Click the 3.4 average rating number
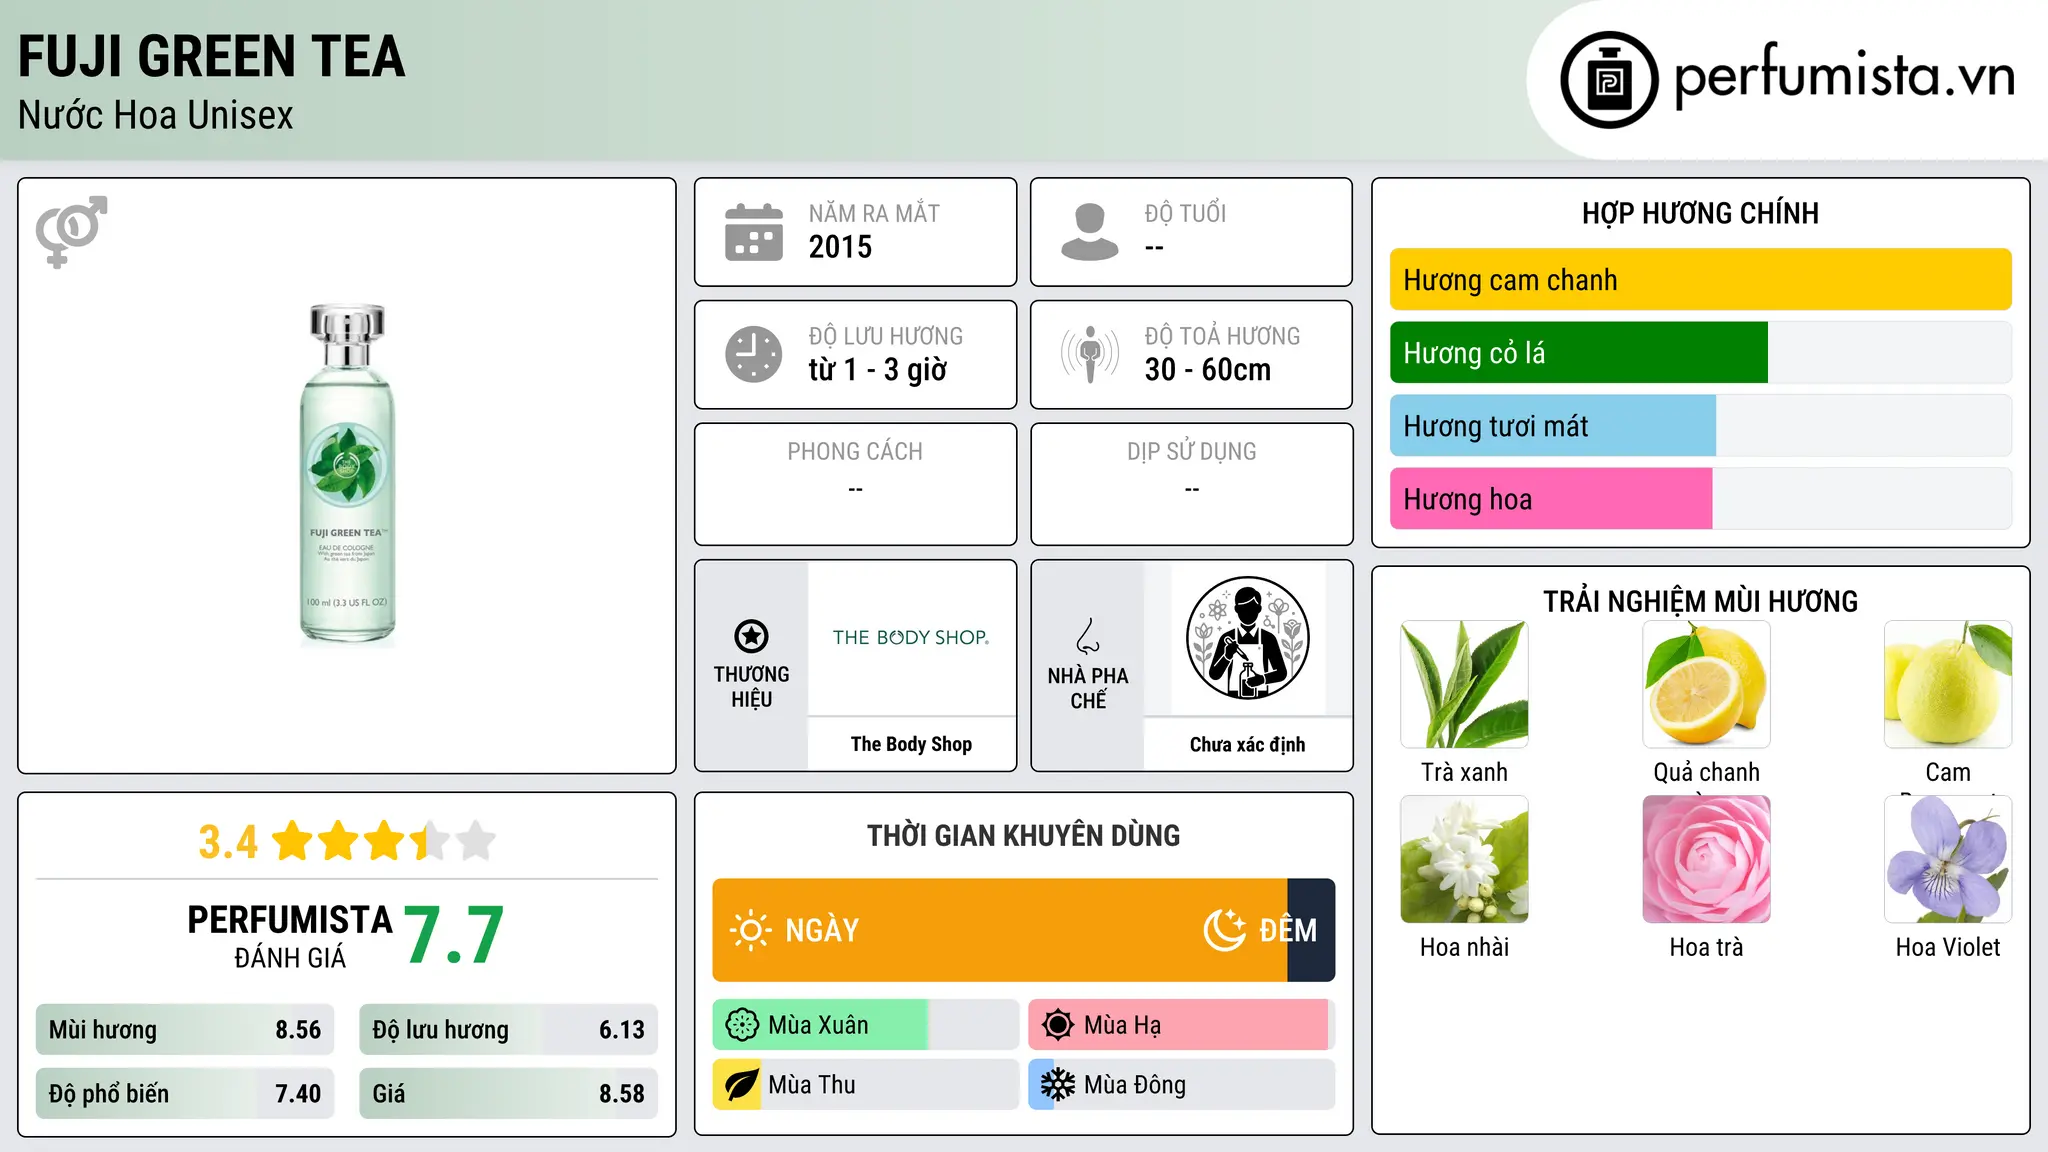Image resolution: width=2048 pixels, height=1152 pixels. [x=228, y=842]
